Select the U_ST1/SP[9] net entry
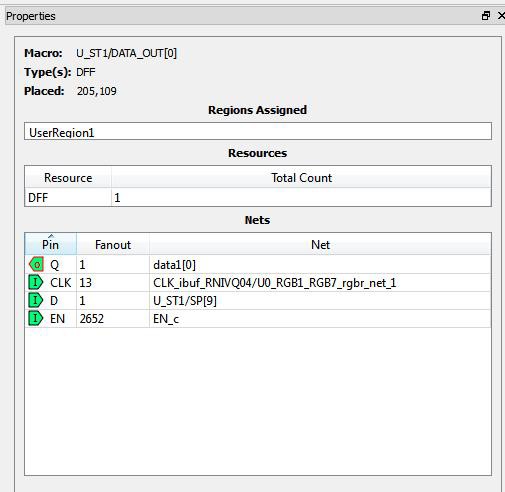This screenshot has height=492, width=505. point(185,301)
